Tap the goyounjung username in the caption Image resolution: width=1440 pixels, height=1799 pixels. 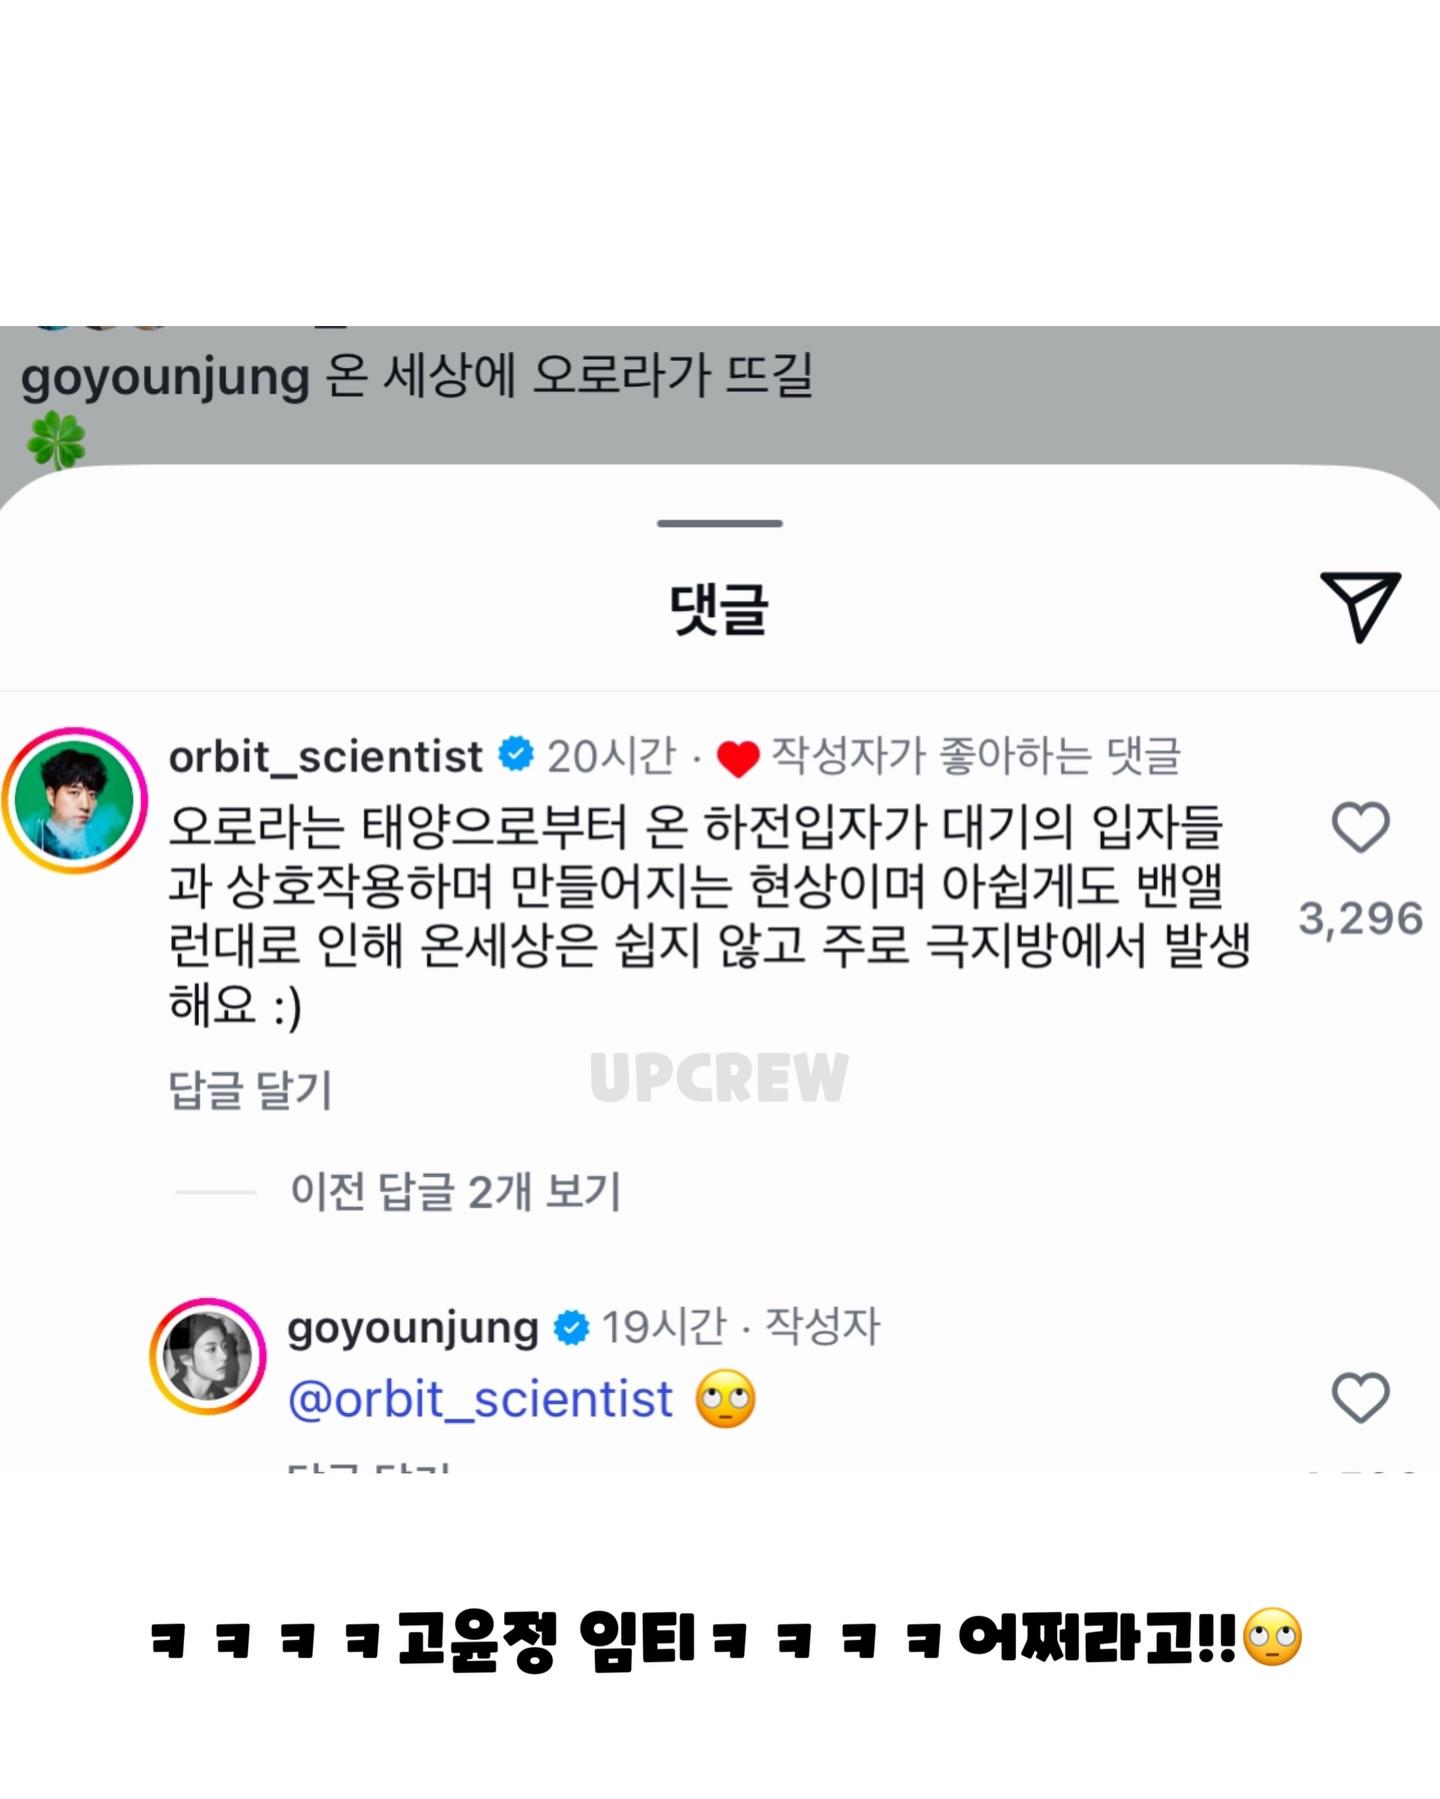165,378
